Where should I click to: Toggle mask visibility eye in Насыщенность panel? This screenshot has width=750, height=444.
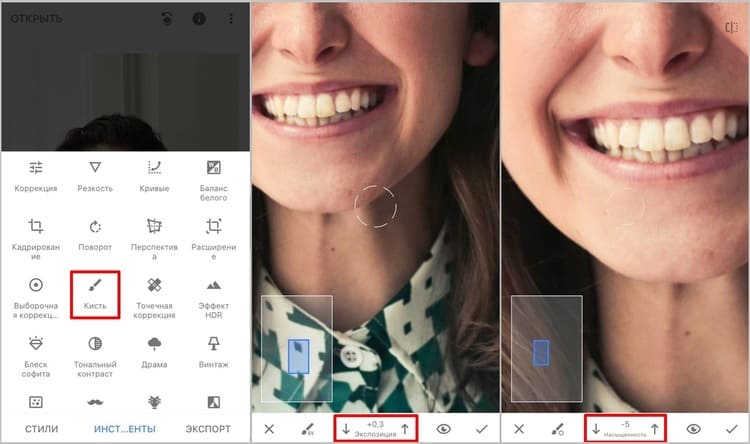click(x=692, y=429)
